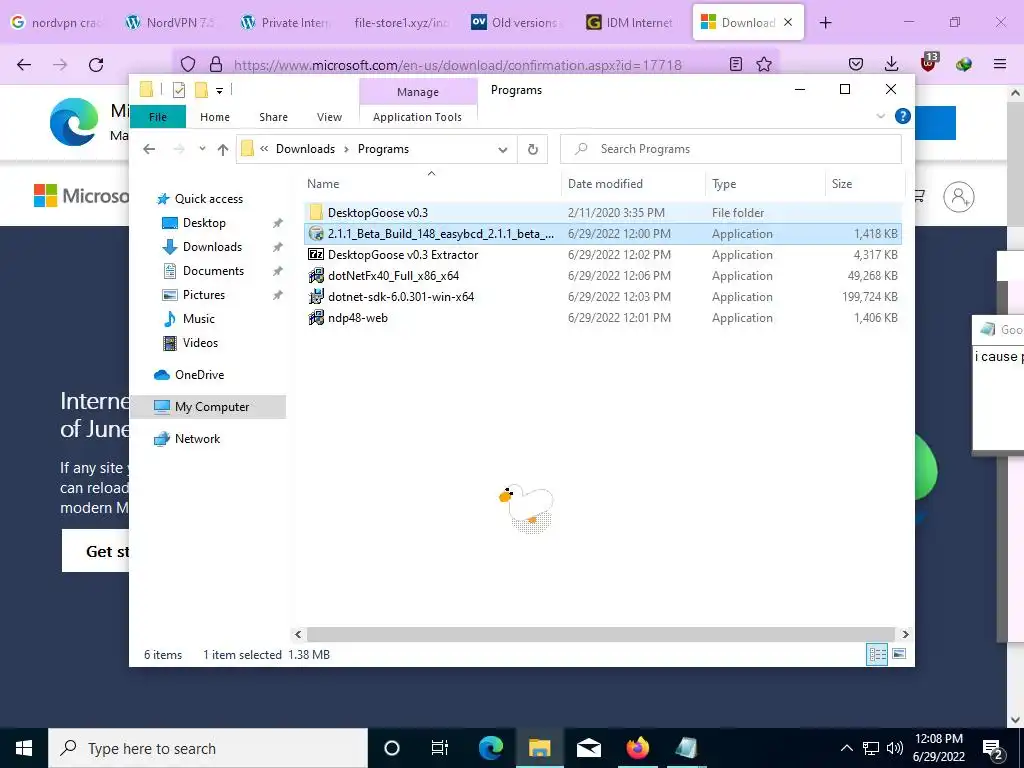
Task: Open Firefox application menu
Action: tap(1000, 64)
